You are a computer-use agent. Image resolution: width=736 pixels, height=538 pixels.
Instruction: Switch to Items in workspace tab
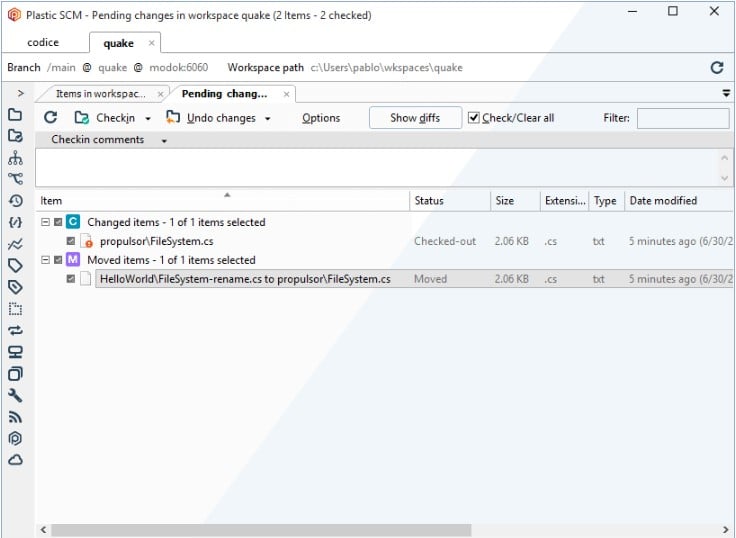[101, 94]
